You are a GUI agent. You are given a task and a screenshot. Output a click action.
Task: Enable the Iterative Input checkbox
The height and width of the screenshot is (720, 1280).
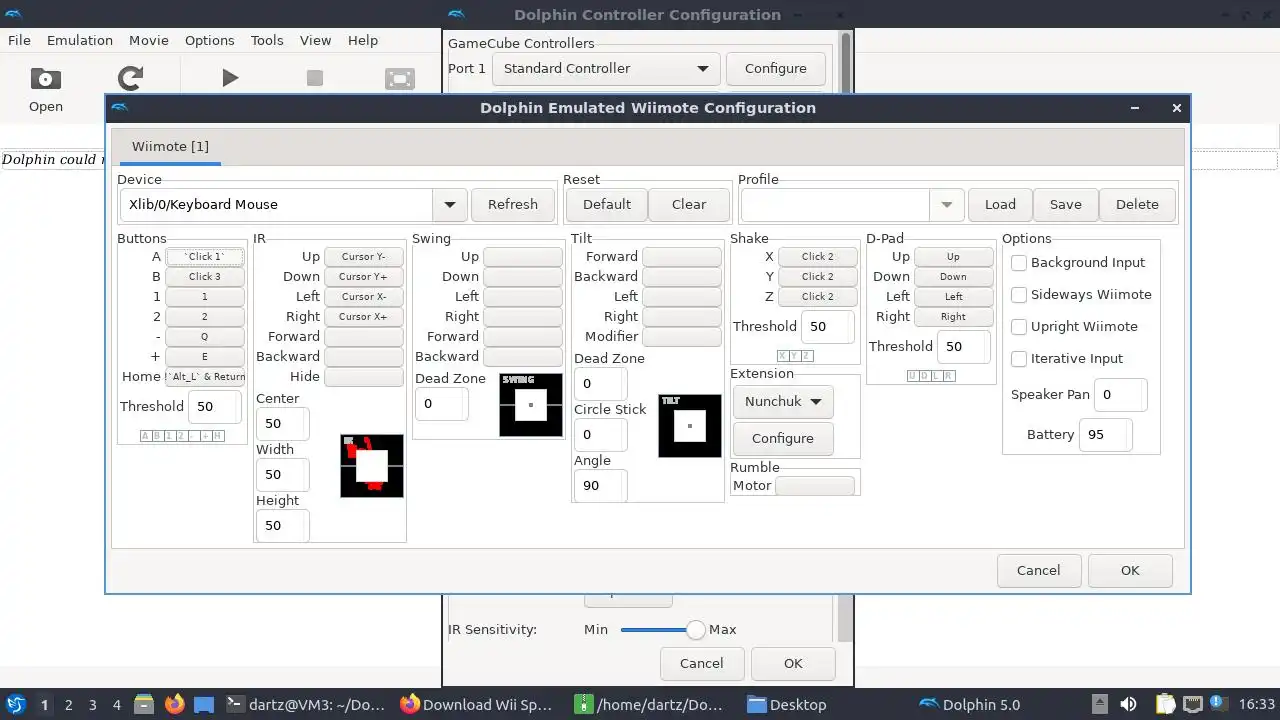tap(1019, 358)
